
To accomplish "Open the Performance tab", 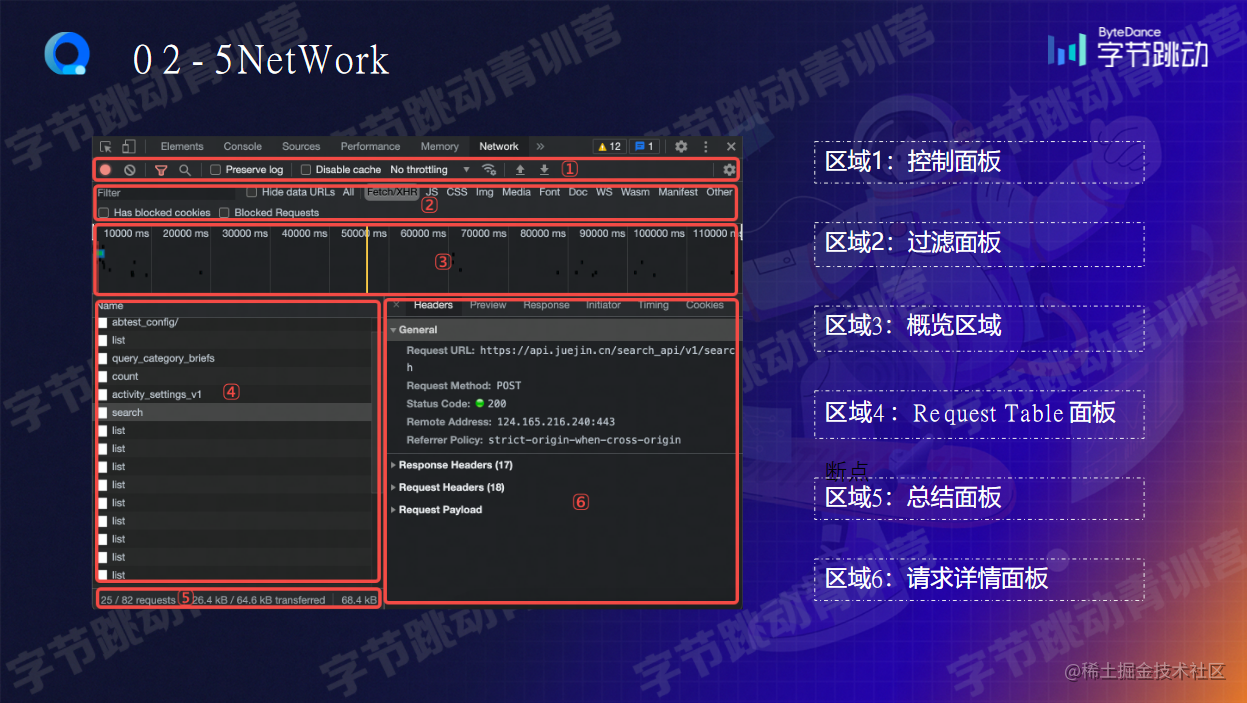I will coord(370,146).
